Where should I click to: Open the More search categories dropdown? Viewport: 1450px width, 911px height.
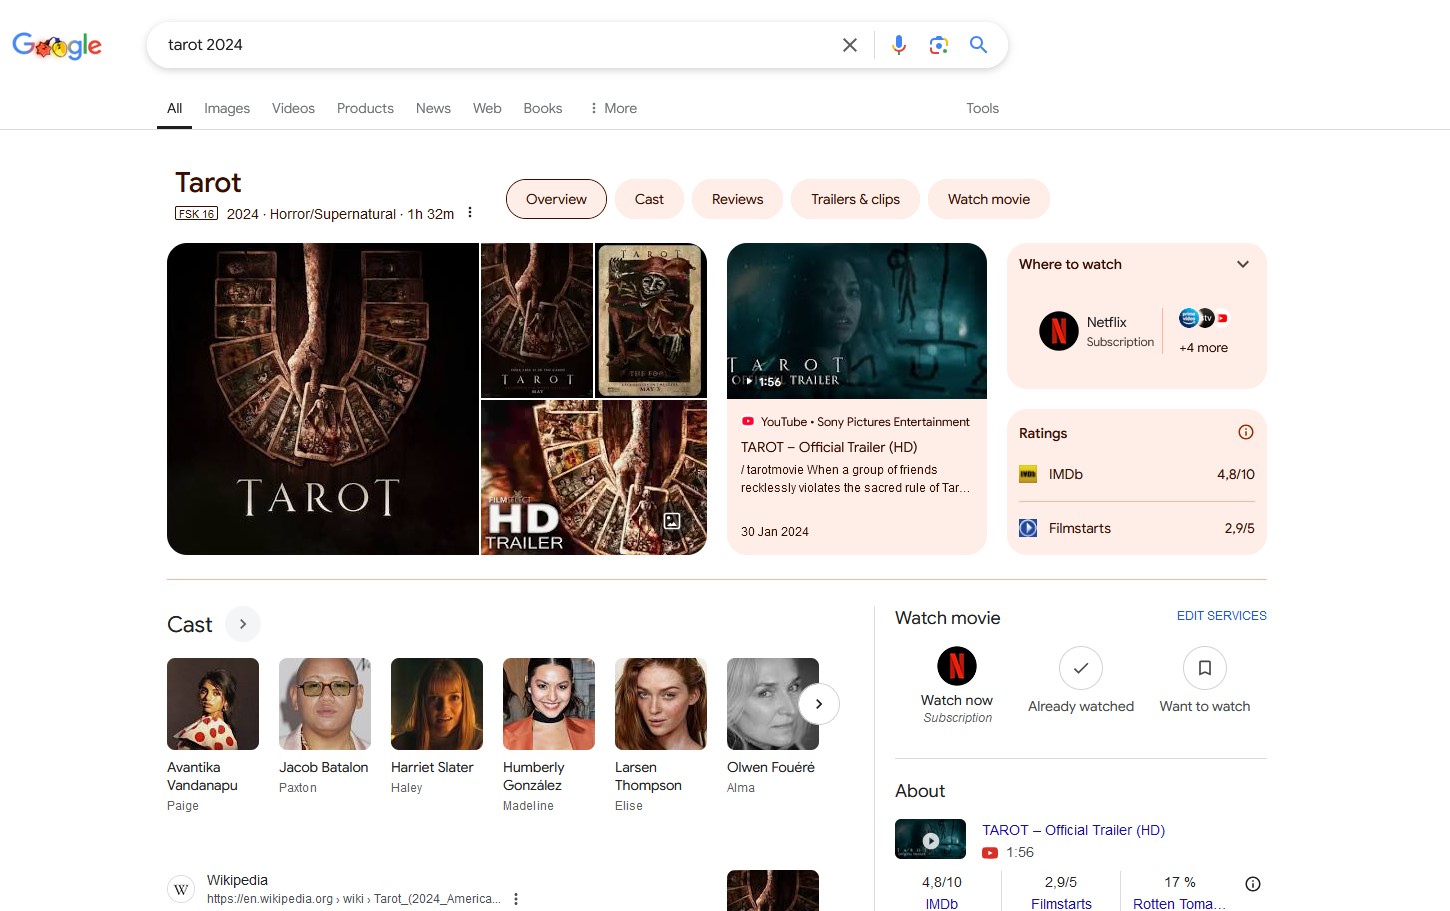point(613,108)
